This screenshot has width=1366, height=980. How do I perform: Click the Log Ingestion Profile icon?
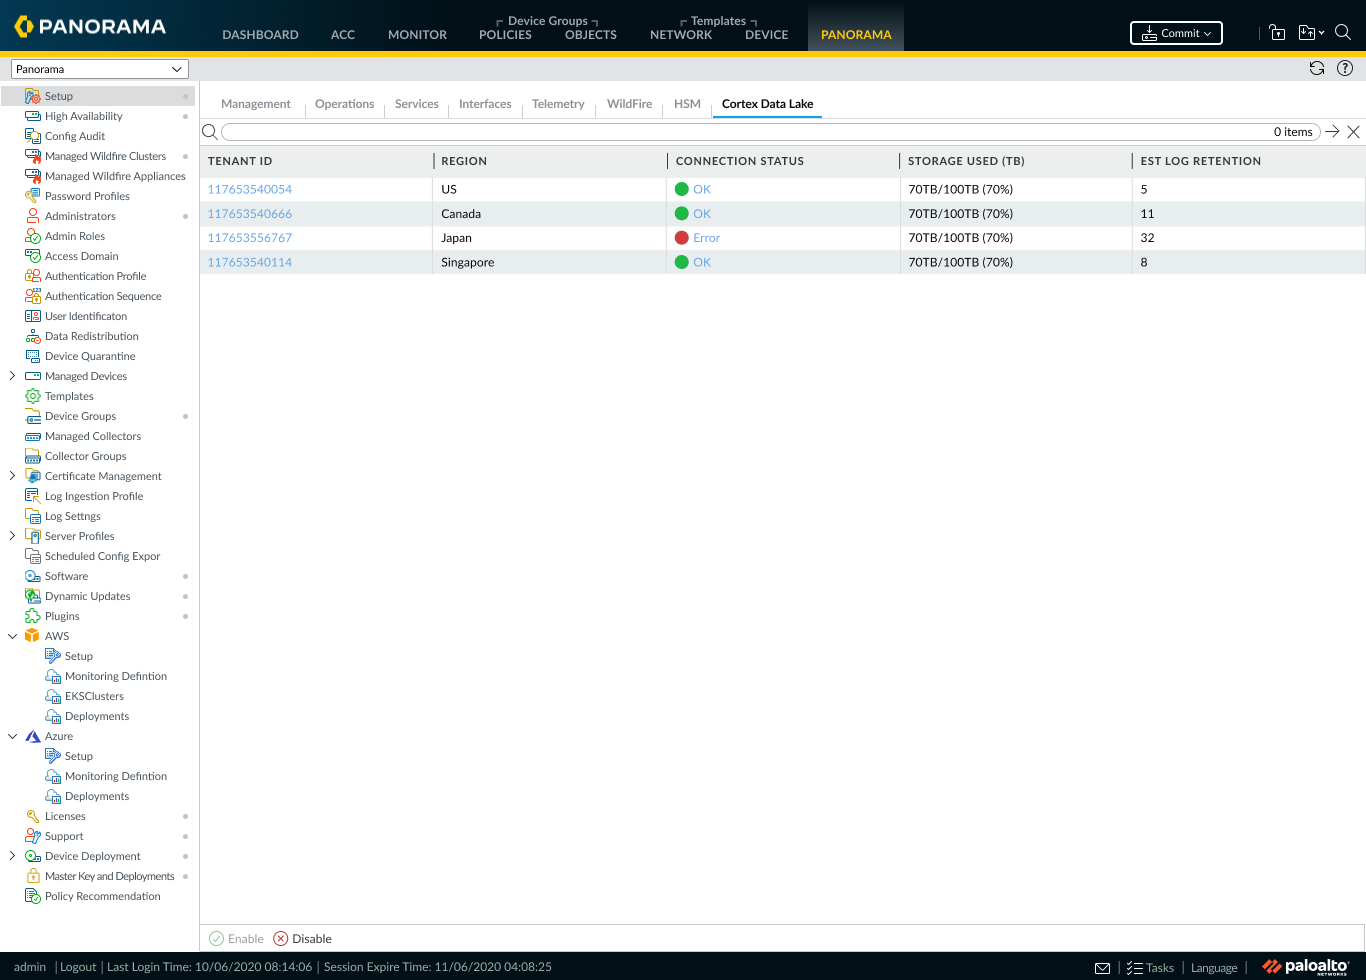[33, 496]
